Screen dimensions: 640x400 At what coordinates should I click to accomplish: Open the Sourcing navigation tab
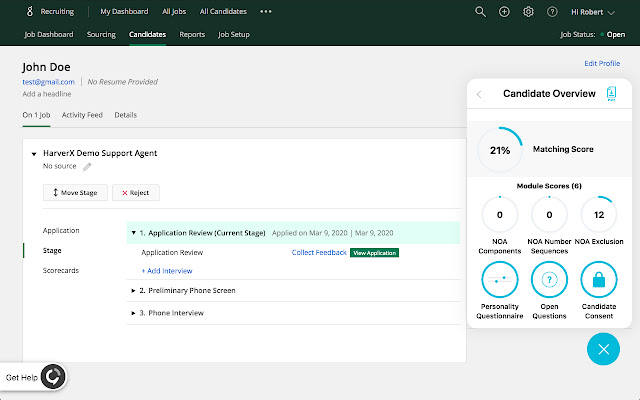click(101, 35)
